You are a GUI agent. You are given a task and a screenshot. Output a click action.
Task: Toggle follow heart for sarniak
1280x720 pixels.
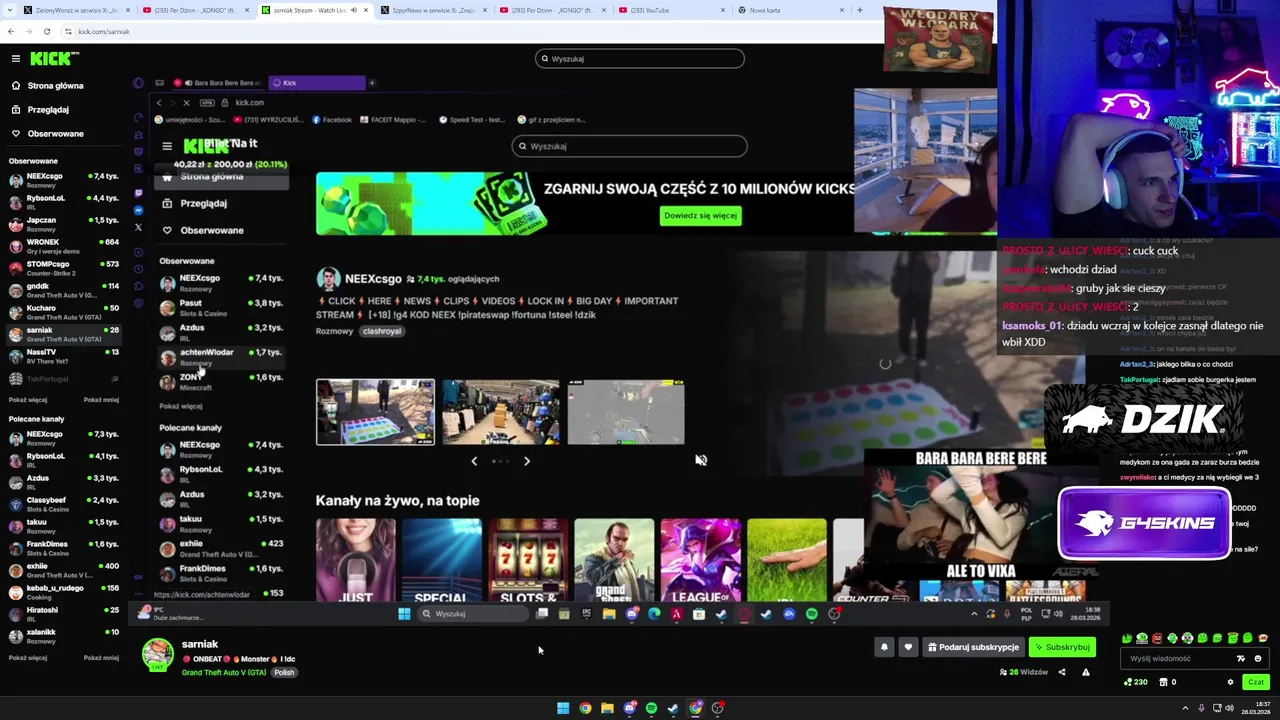tap(908, 647)
